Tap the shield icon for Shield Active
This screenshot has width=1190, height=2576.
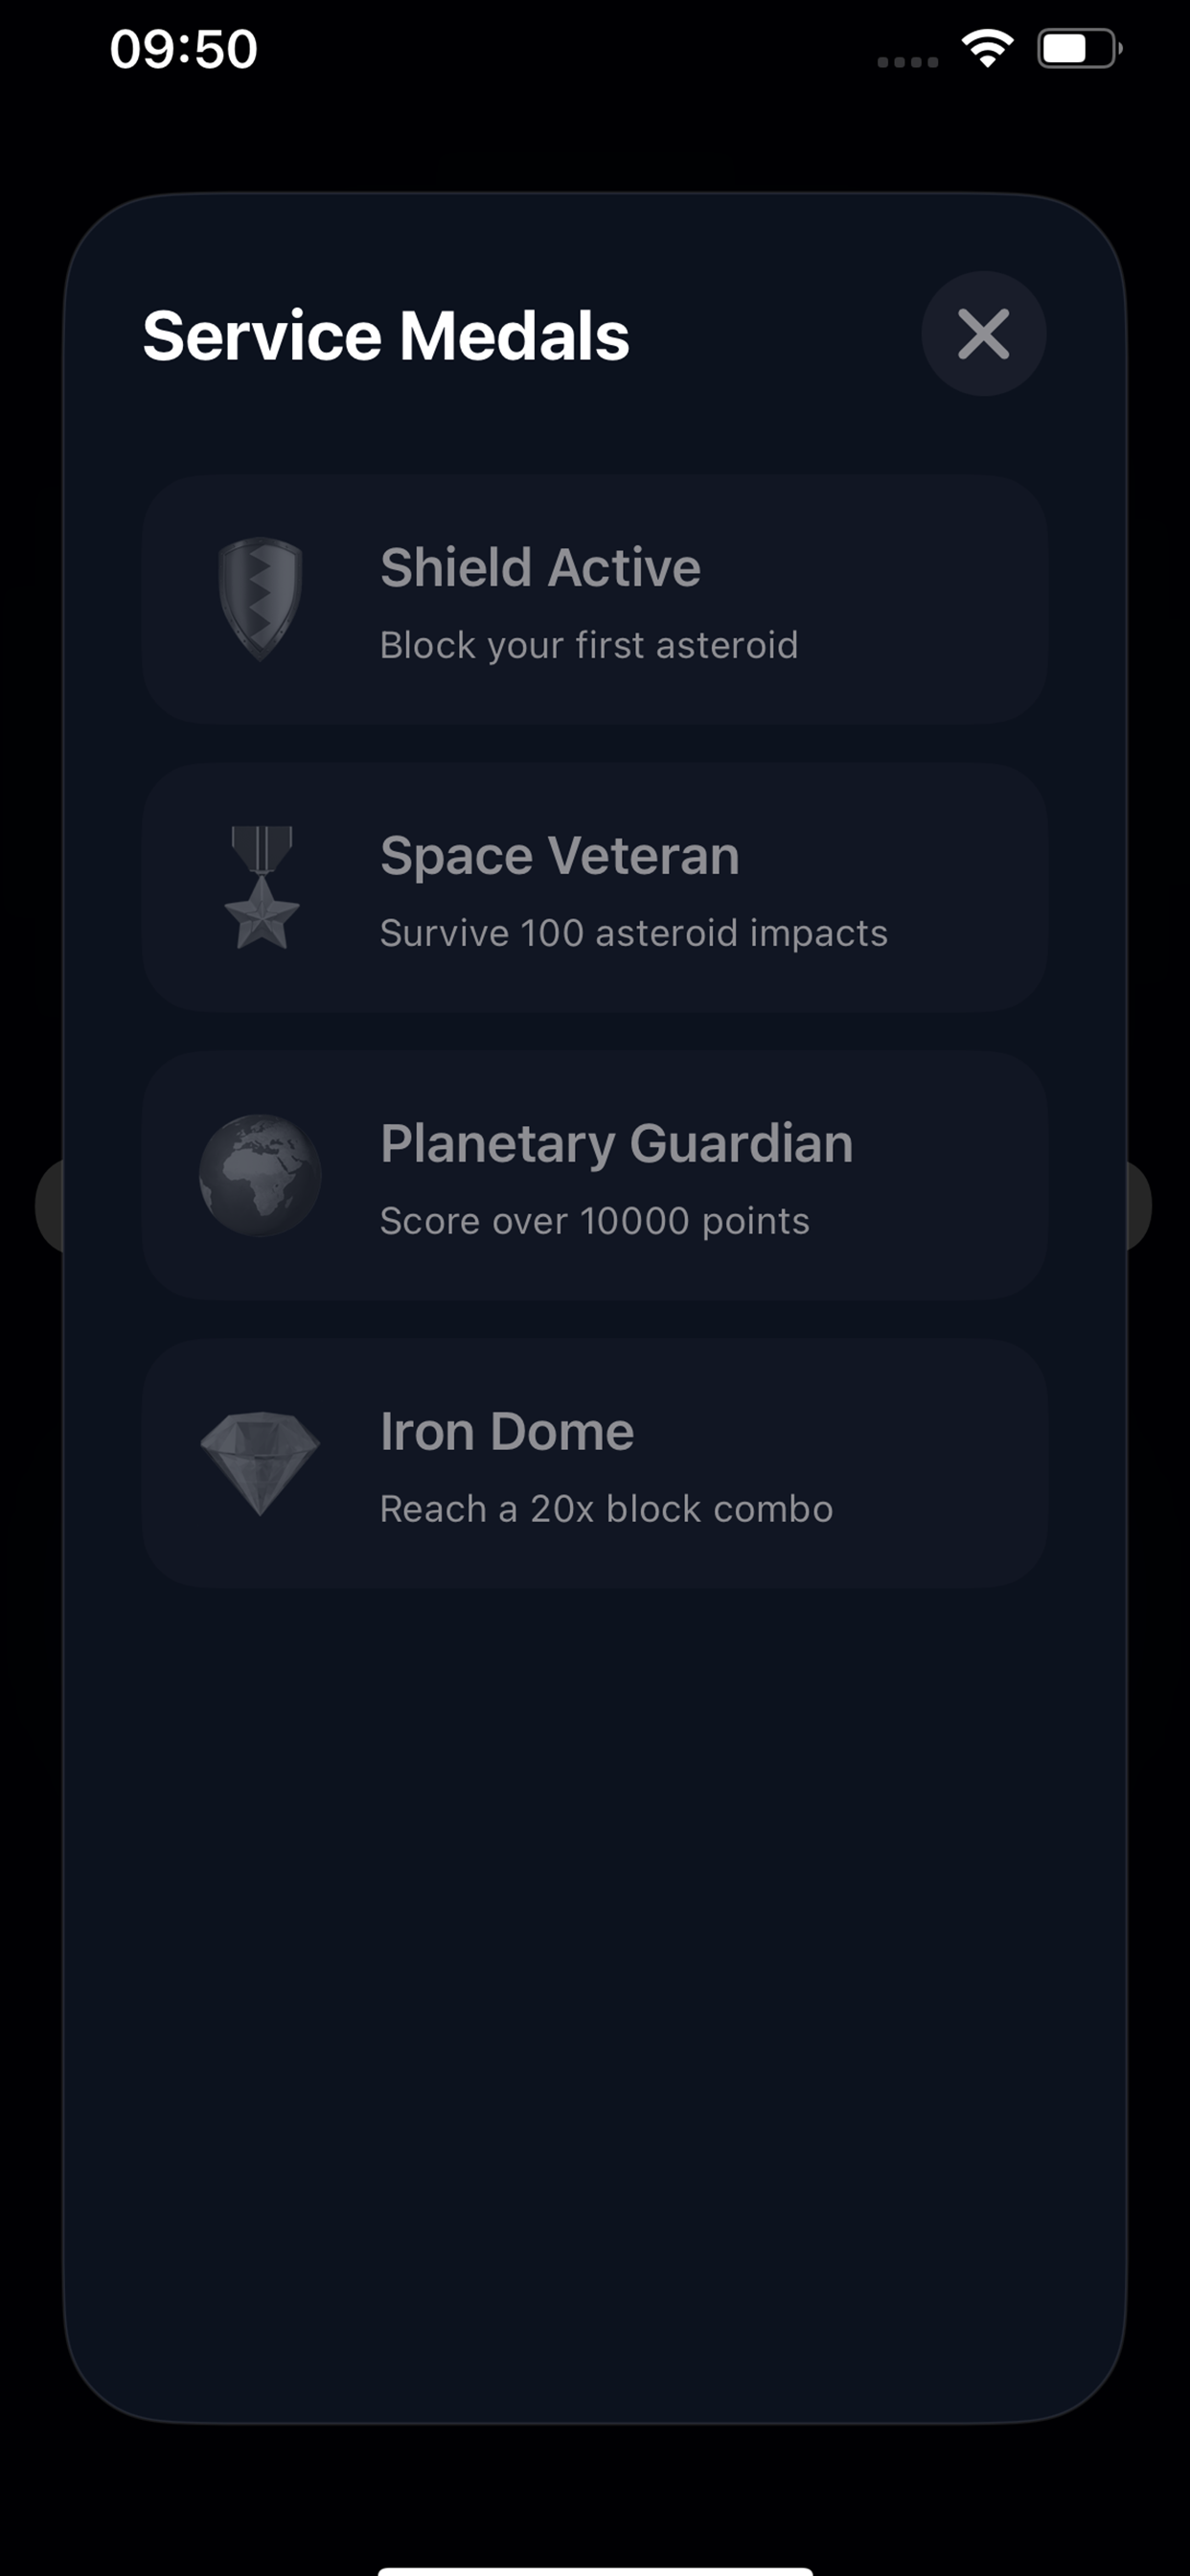pyautogui.click(x=260, y=599)
